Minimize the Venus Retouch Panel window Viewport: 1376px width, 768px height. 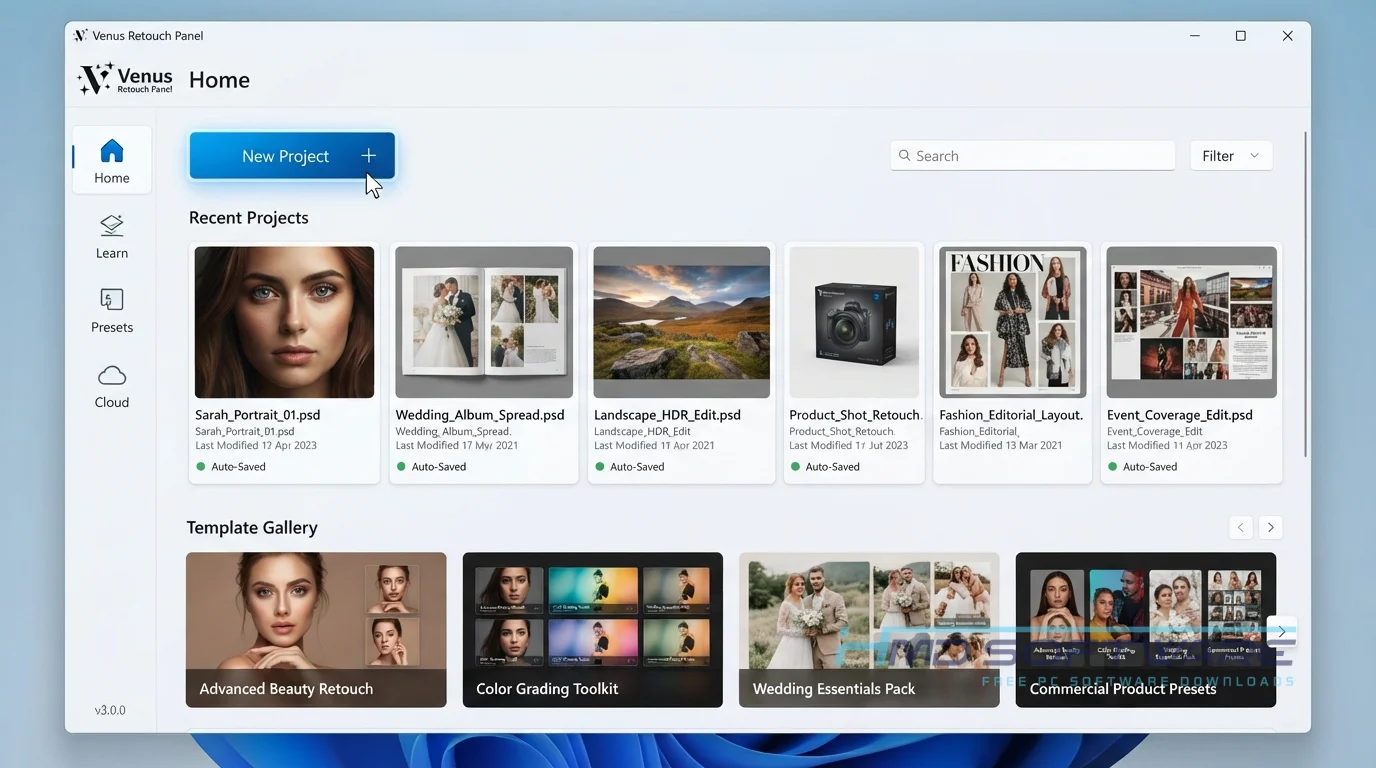[1194, 36]
